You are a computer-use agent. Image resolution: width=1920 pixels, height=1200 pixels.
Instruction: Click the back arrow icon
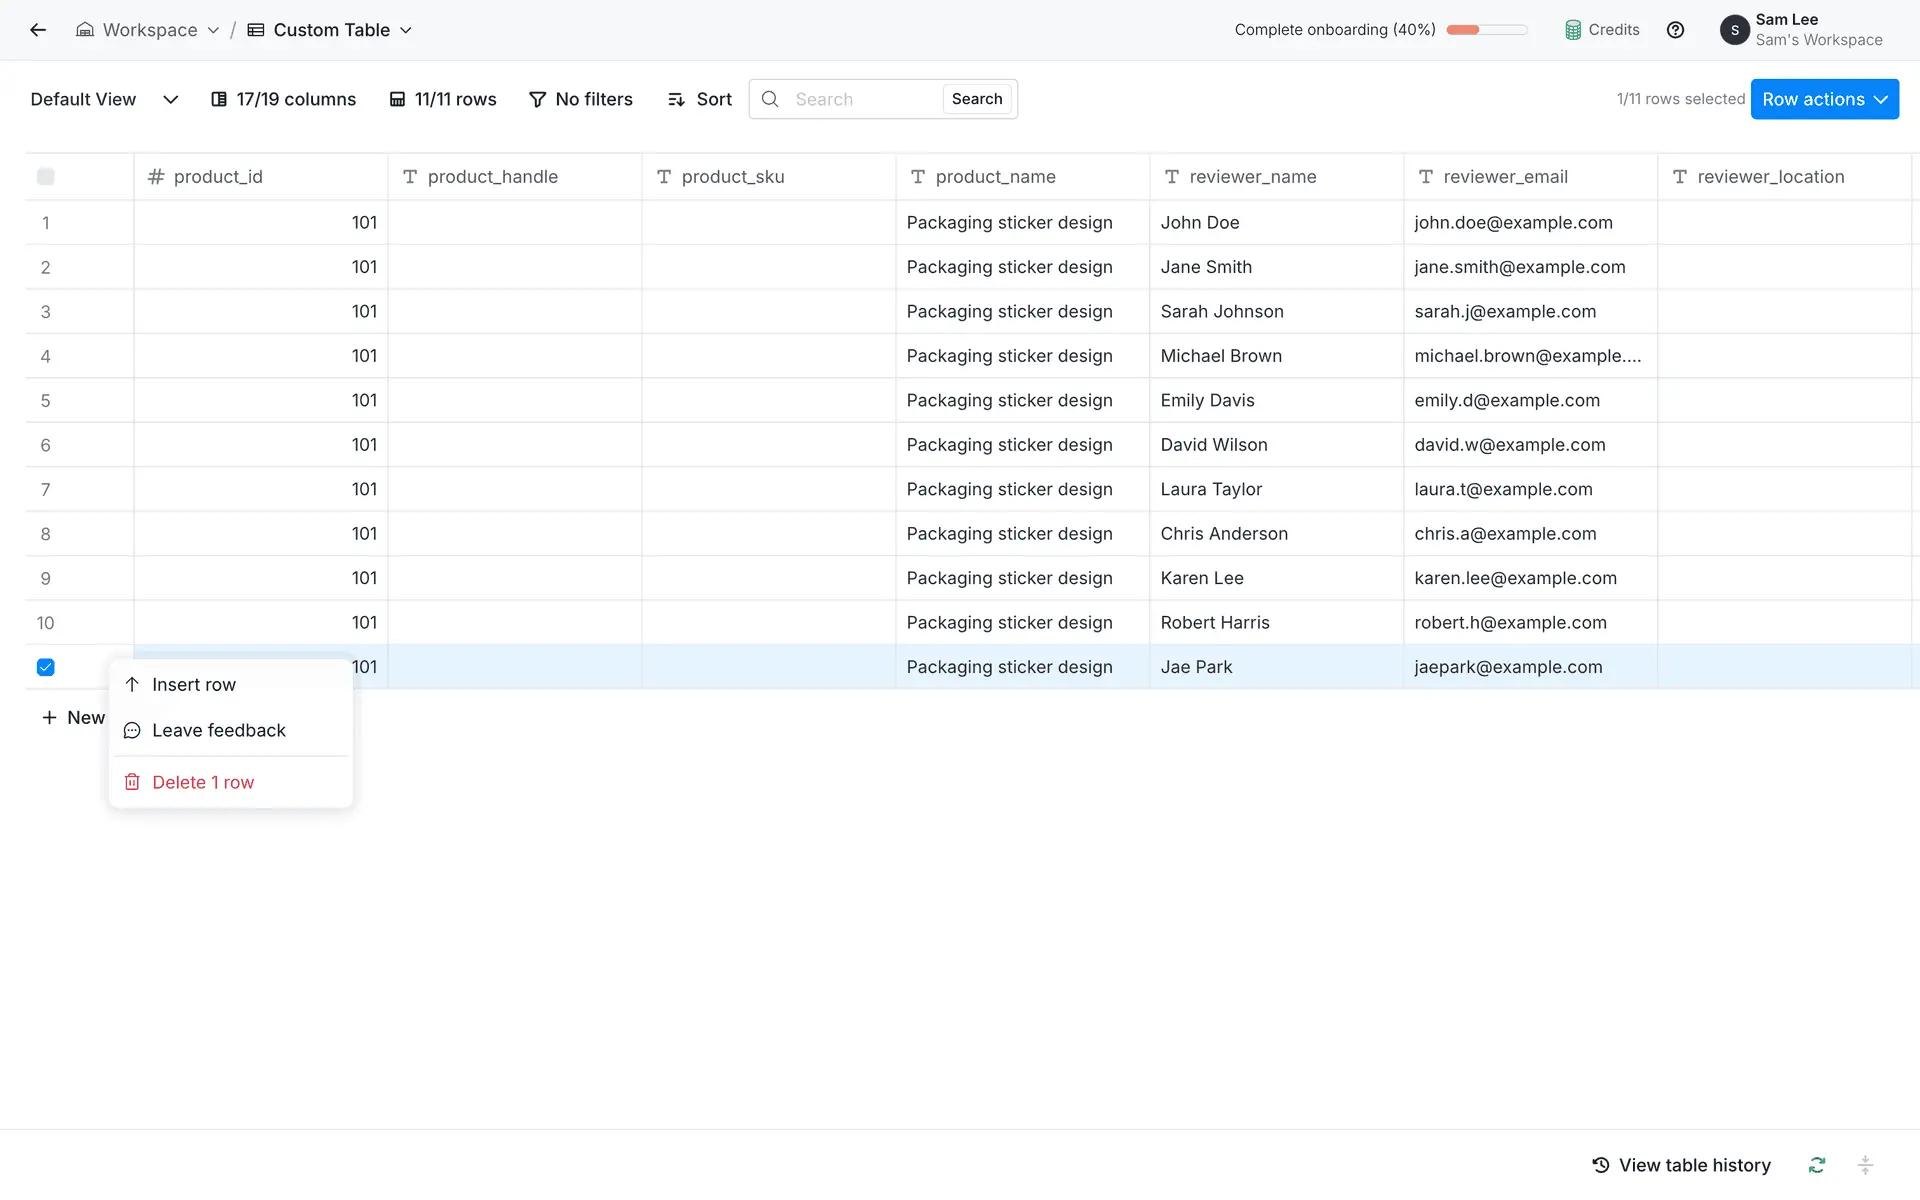click(38, 30)
